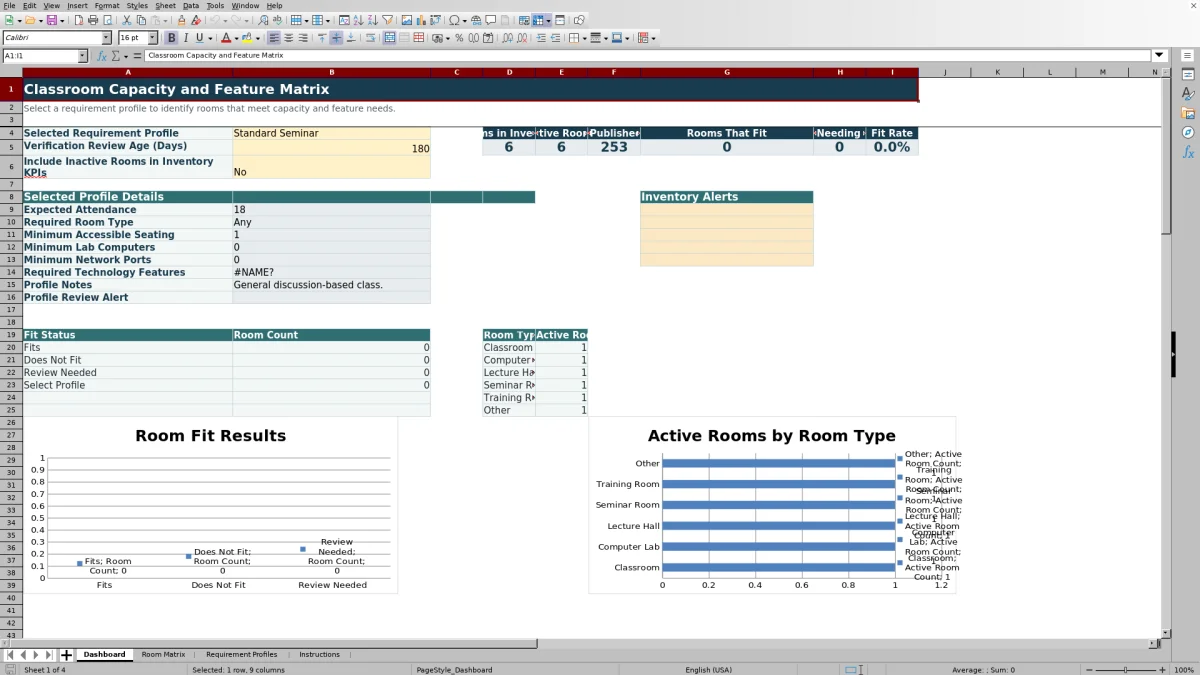The height and width of the screenshot is (675, 1200).
Task: Open the Name Box dropdown arrow
Action: 82,56
